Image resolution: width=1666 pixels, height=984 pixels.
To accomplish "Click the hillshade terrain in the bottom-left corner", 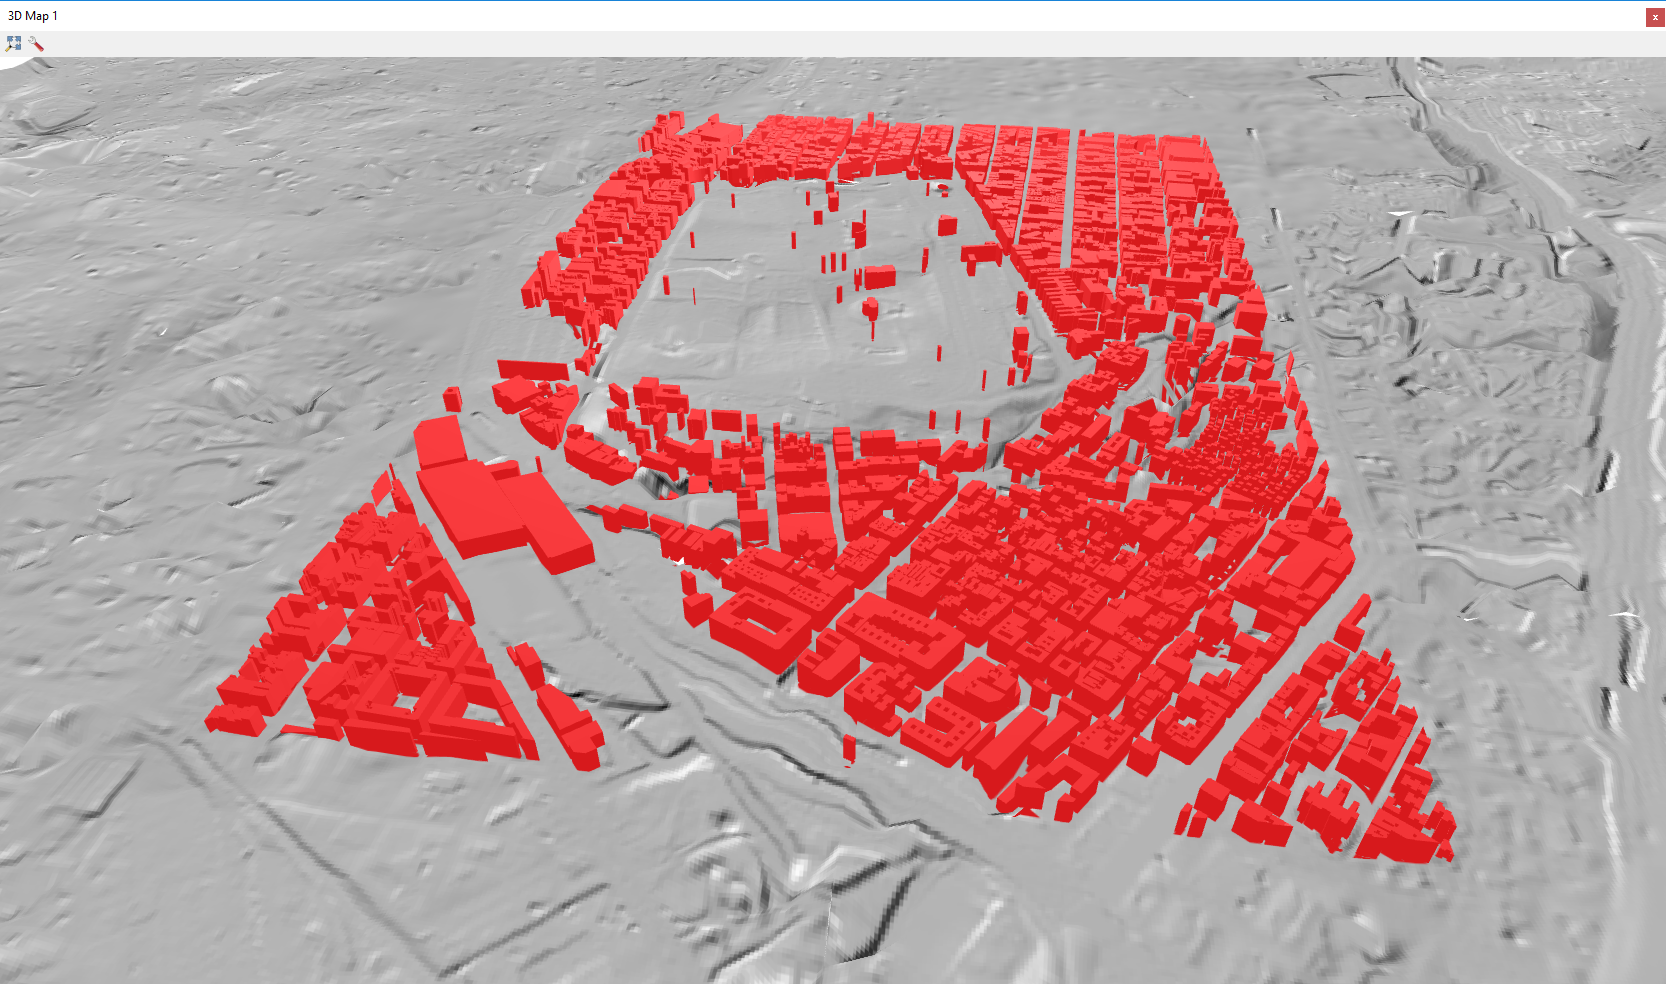I will pyautogui.click(x=150, y=900).
